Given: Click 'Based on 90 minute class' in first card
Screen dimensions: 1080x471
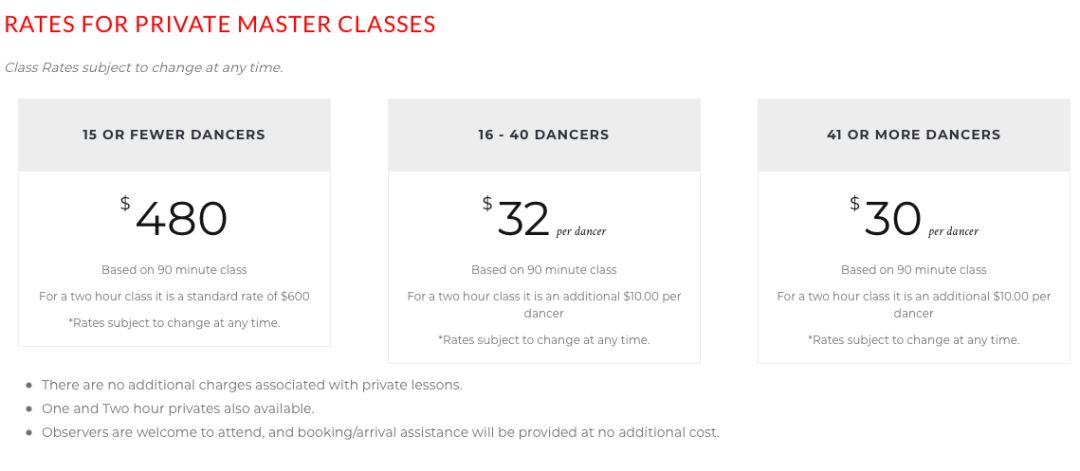Looking at the screenshot, I should (174, 270).
